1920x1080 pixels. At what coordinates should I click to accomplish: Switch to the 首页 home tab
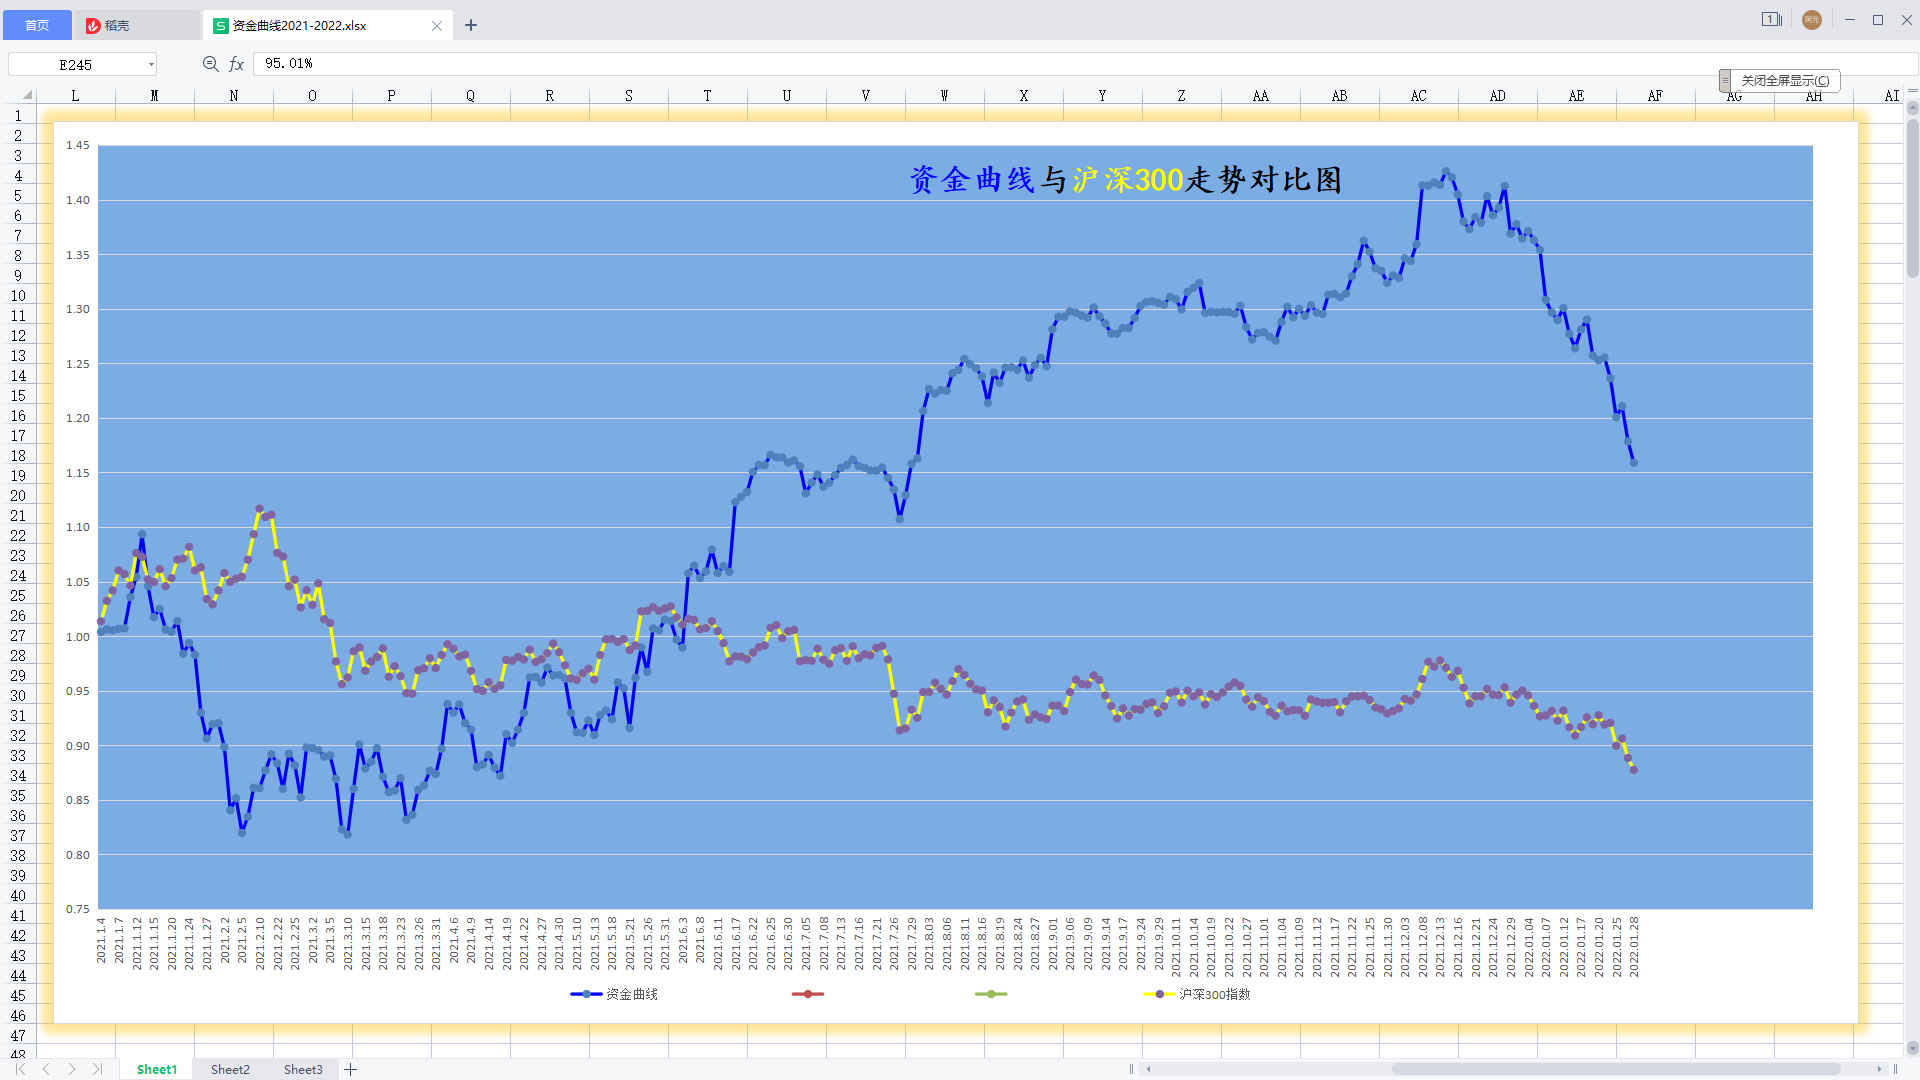point(37,25)
